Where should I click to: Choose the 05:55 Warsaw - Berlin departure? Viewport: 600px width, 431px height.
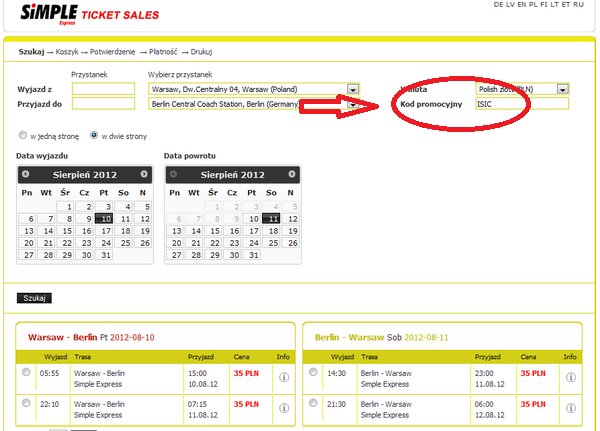coord(26,372)
